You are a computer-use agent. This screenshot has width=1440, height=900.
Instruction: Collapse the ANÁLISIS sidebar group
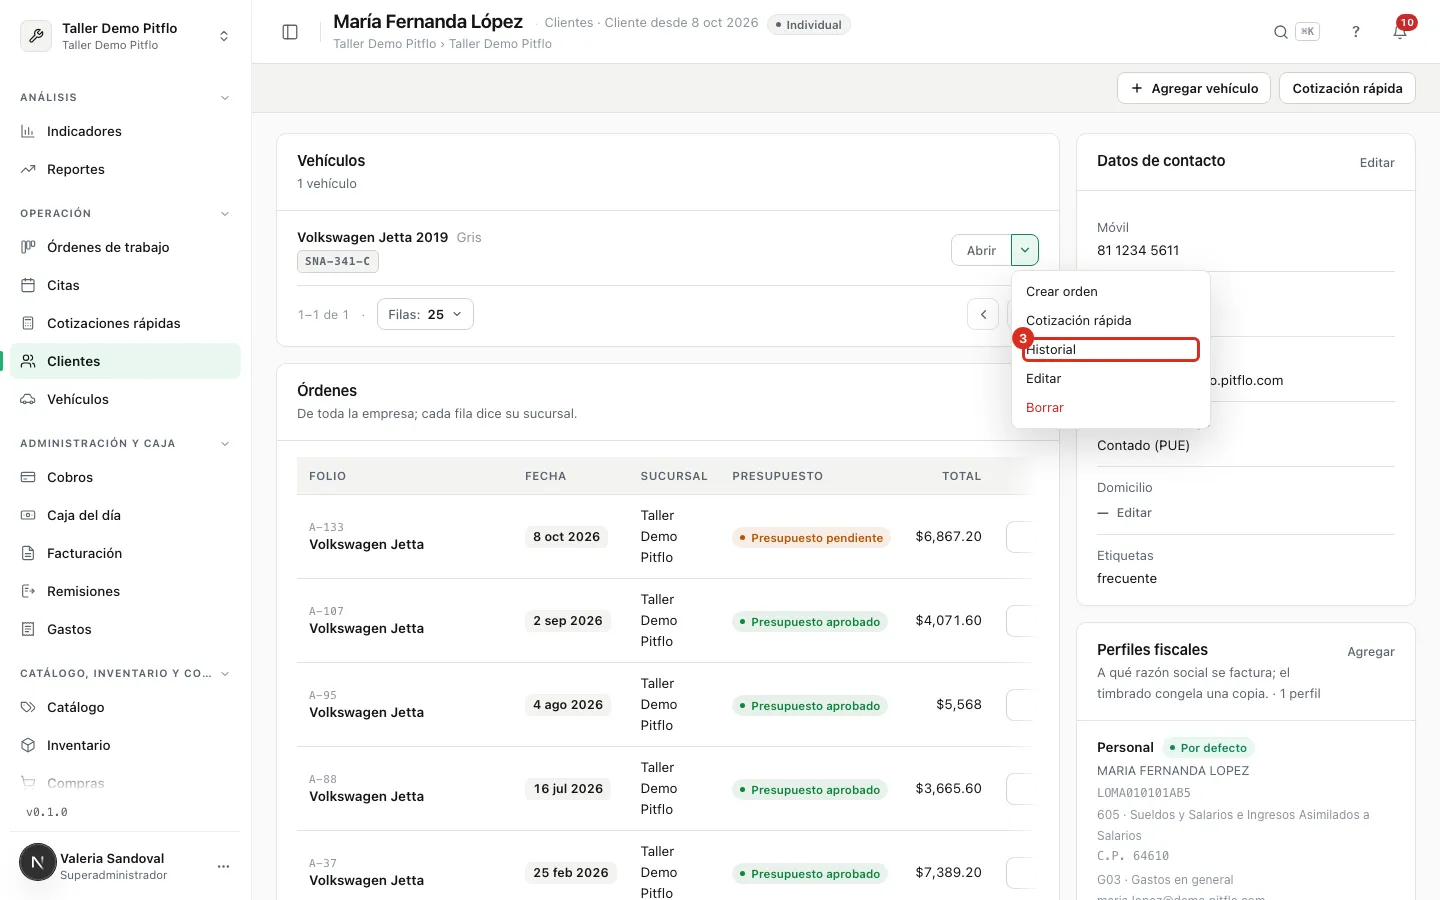click(225, 98)
